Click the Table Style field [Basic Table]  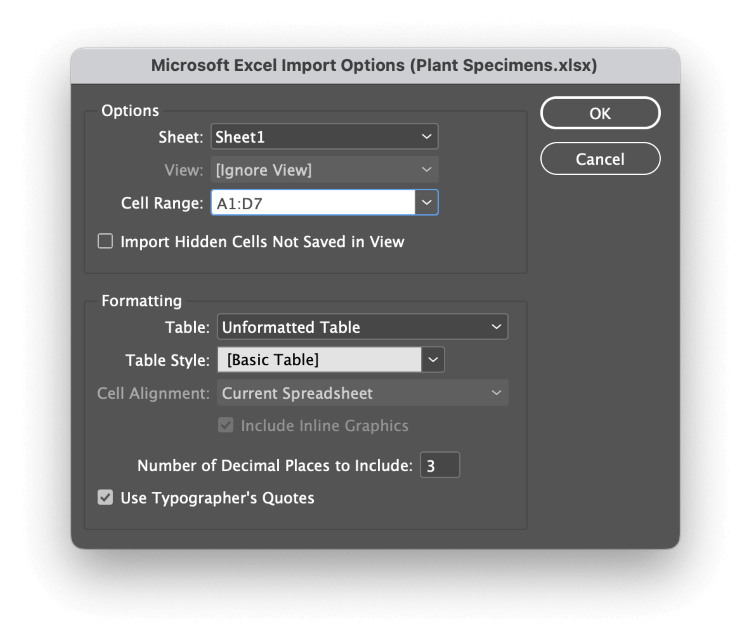(319, 360)
